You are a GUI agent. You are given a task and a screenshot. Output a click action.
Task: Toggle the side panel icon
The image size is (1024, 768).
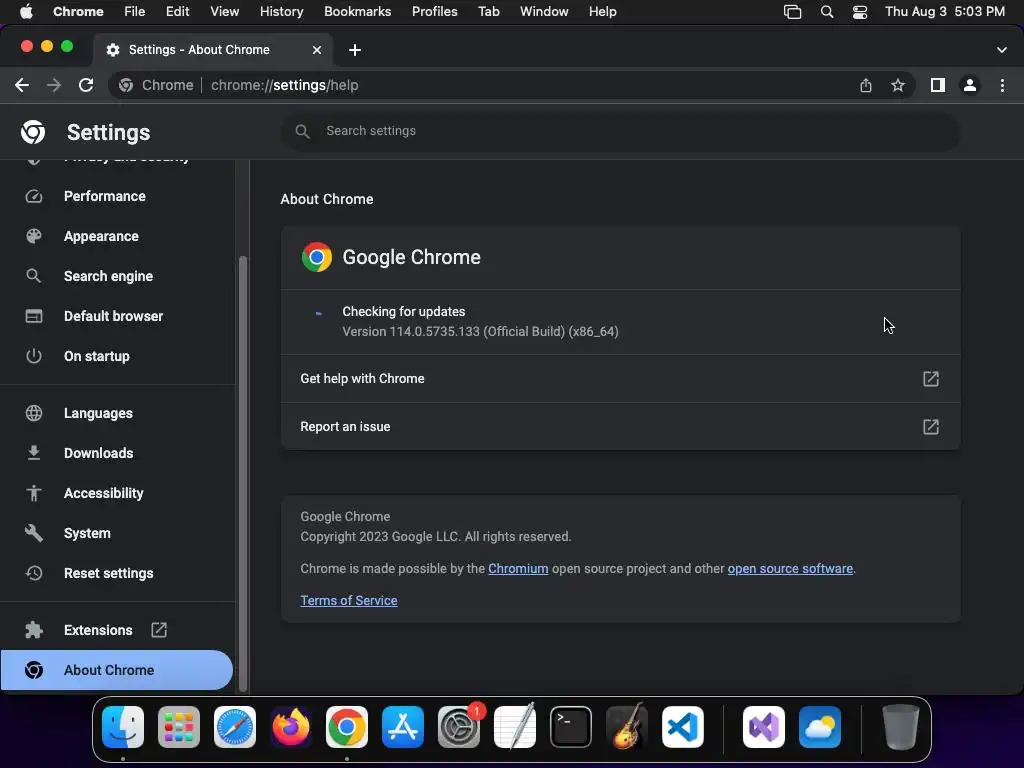pyautogui.click(x=938, y=85)
